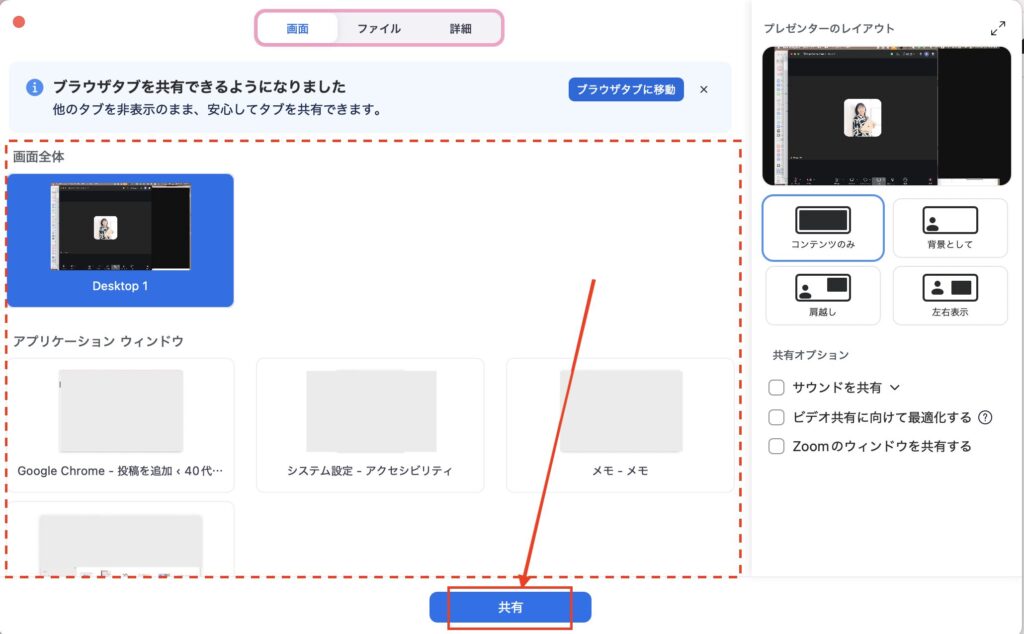Pick the 肩越し layout option

click(822, 288)
